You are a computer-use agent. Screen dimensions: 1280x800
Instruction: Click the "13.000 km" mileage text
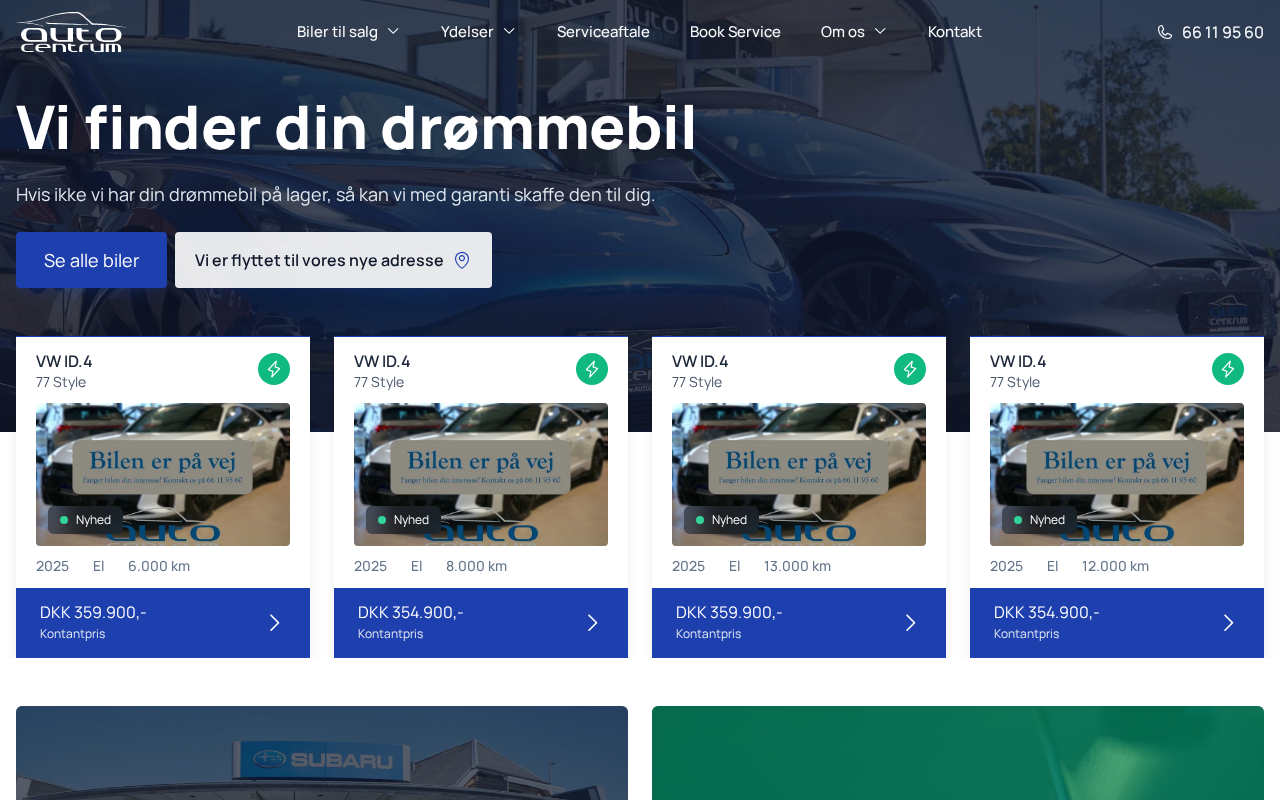point(797,566)
